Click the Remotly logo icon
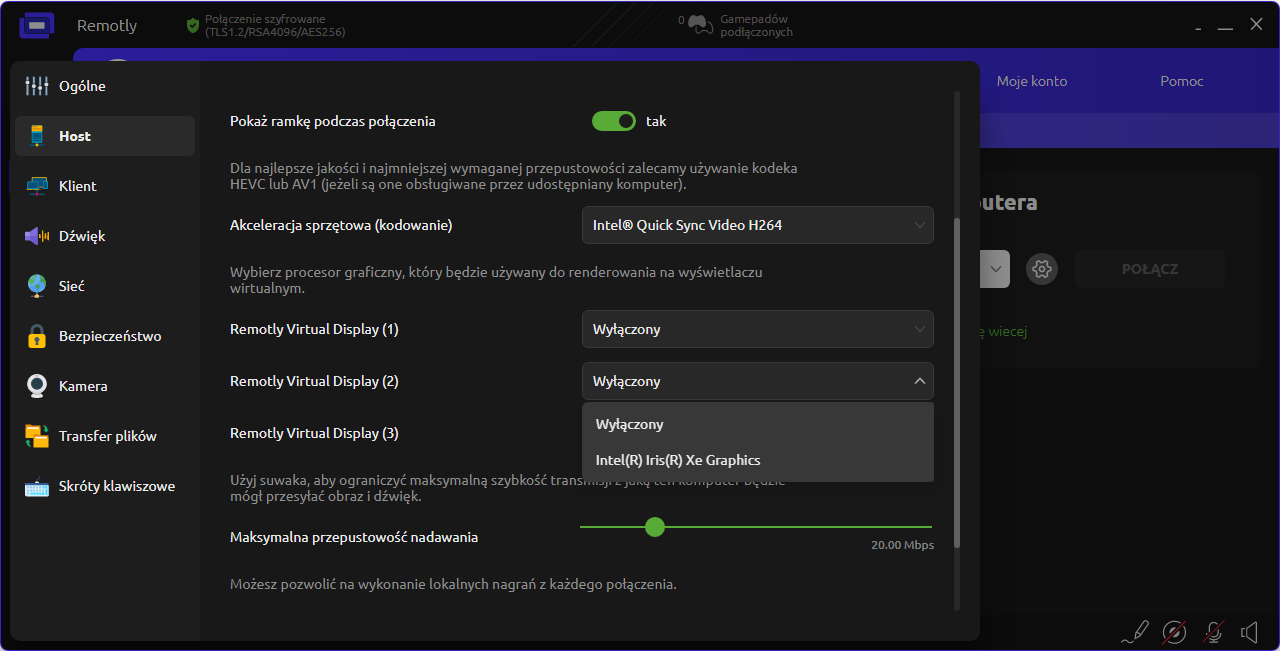This screenshot has height=651, width=1280. pyautogui.click(x=37, y=25)
